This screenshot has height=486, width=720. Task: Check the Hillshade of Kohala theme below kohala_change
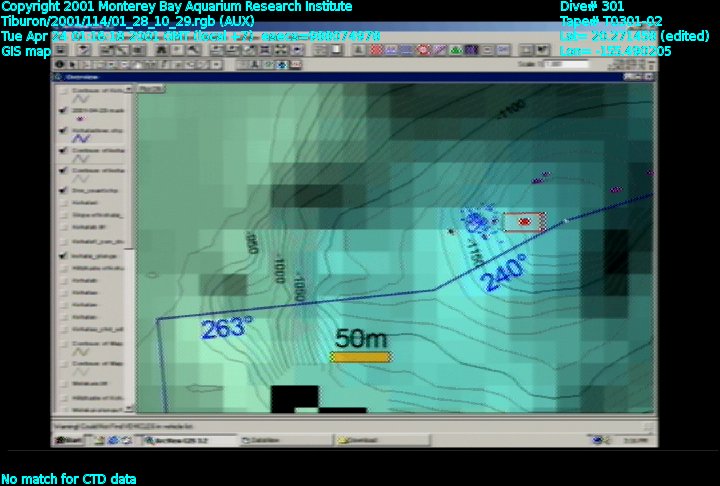[x=64, y=268]
